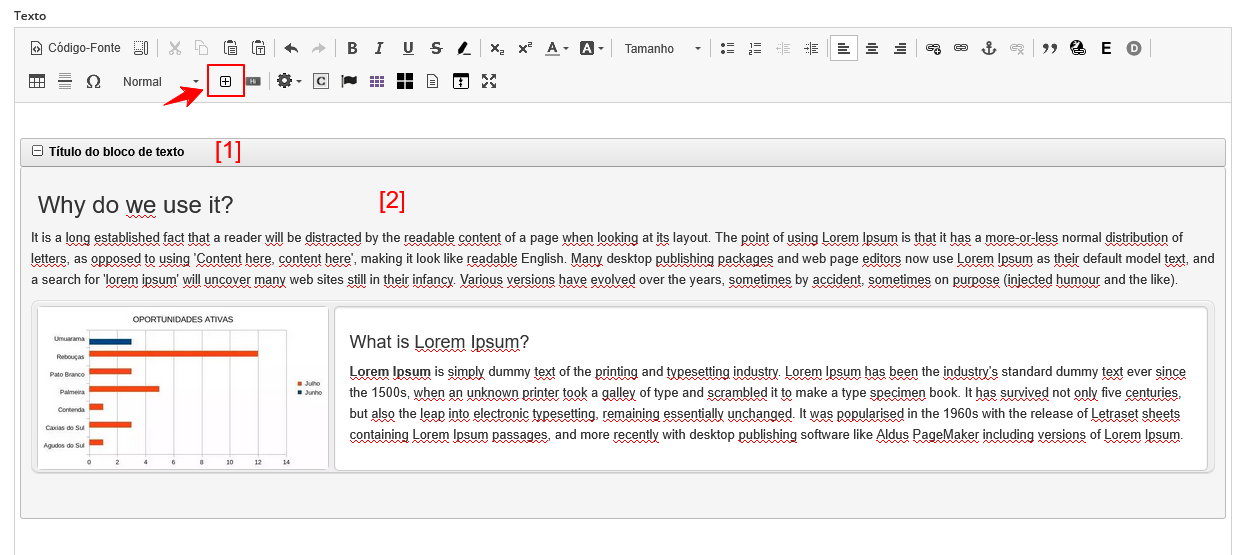
Task: Click the 'What is Lorem Ipsum?' heading
Action: [439, 342]
